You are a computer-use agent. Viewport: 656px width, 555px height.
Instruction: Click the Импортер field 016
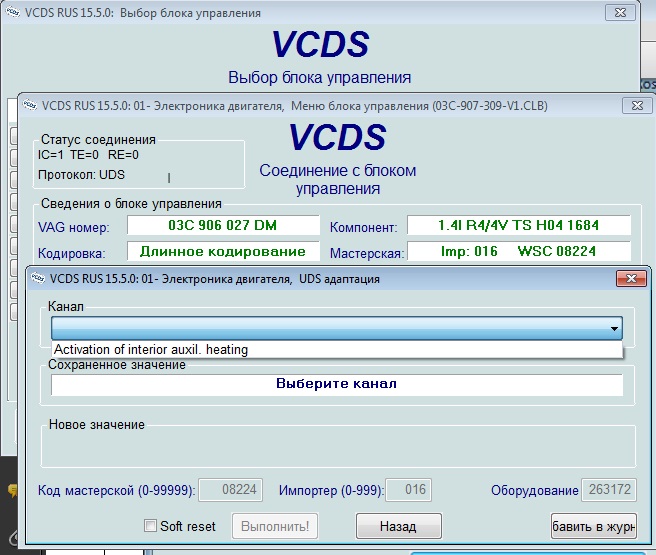click(408, 490)
